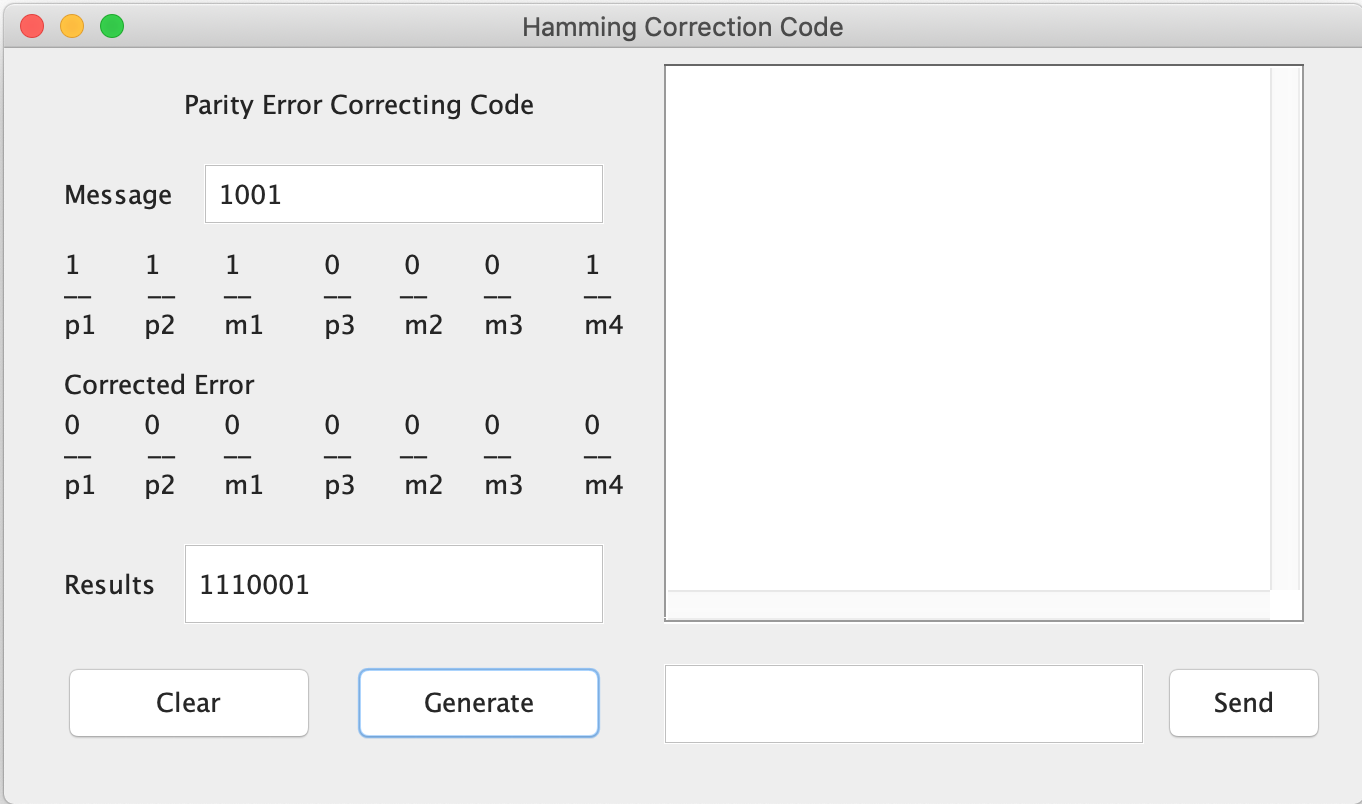The image size is (1362, 804).
Task: Click the empty text field beside Send
Action: (x=903, y=703)
